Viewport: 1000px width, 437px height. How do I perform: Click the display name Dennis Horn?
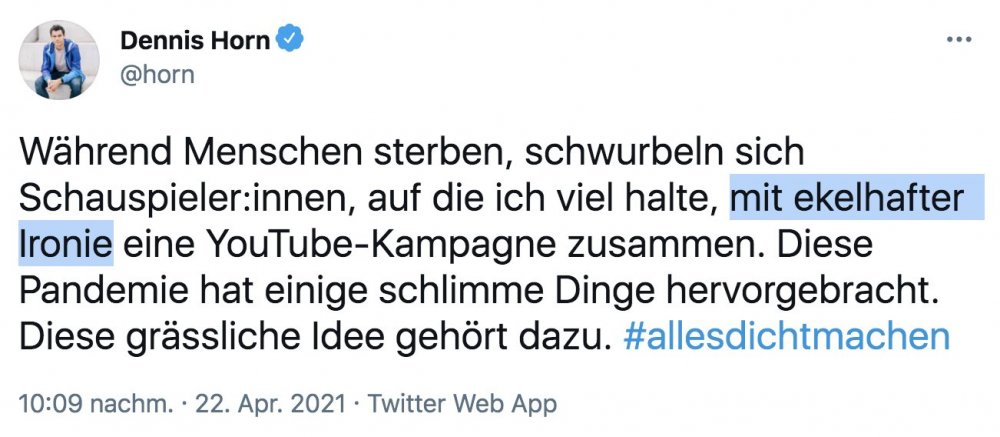(x=195, y=40)
